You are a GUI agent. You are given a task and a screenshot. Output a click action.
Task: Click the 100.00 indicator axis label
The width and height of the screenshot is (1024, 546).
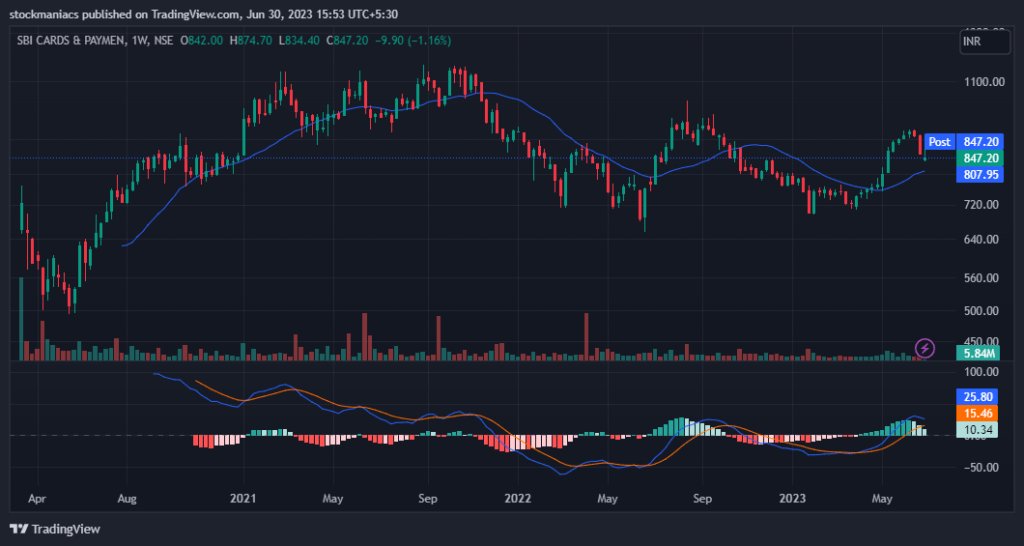tap(983, 372)
